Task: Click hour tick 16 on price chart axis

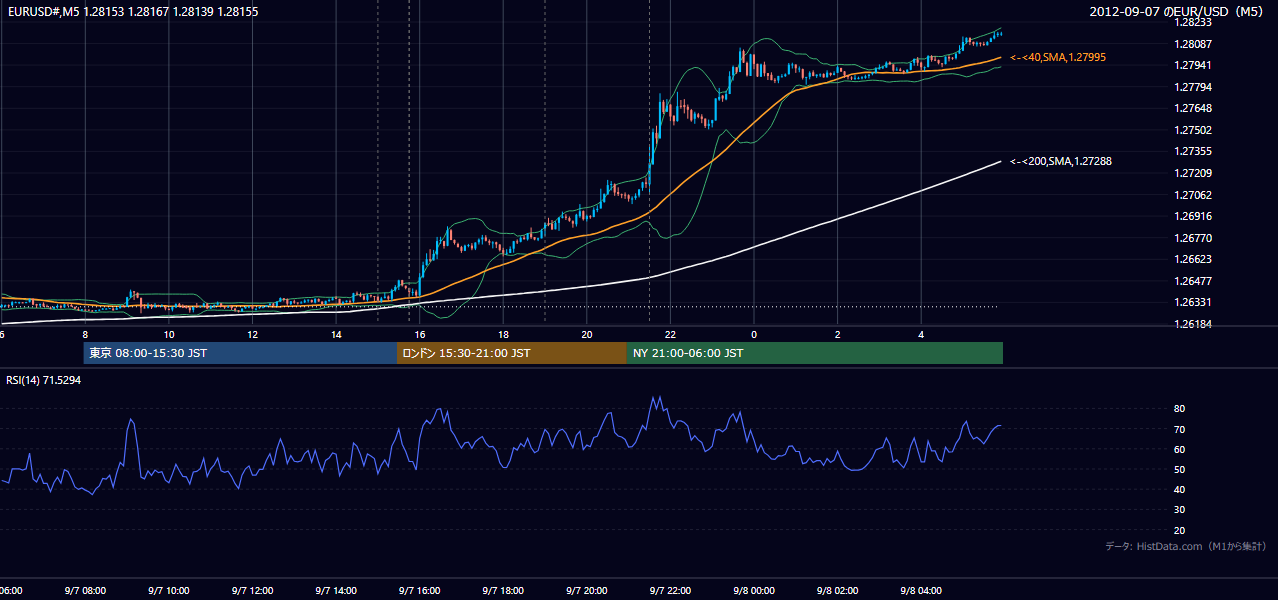Action: pyautogui.click(x=420, y=334)
